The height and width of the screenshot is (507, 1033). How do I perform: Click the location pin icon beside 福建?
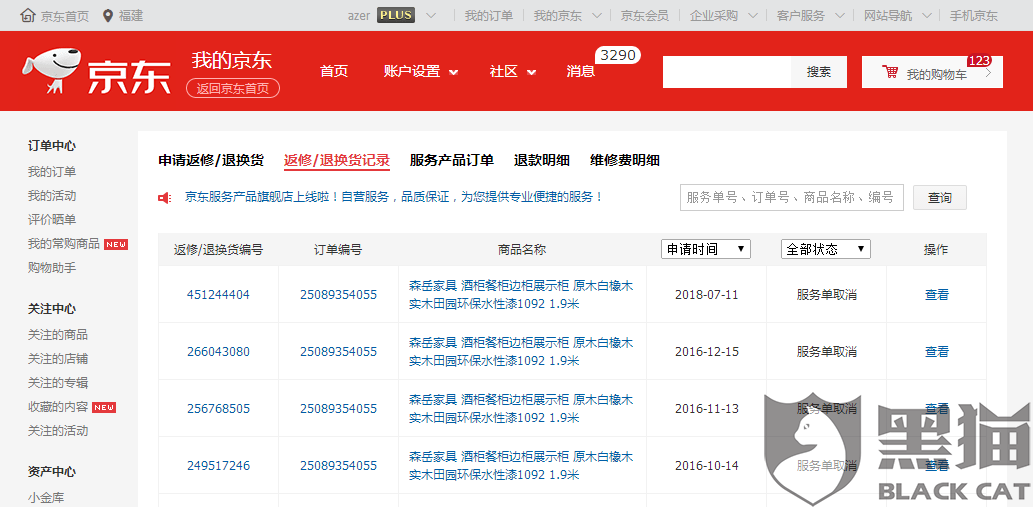[x=108, y=15]
